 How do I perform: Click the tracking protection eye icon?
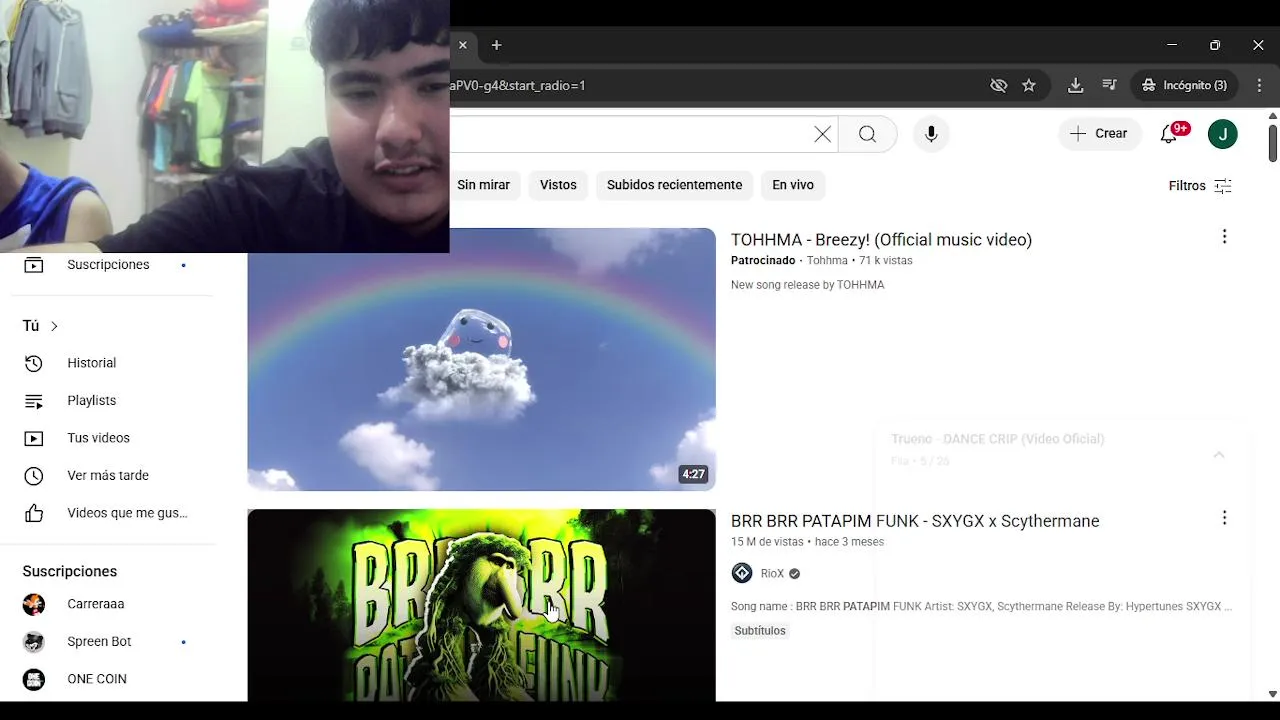coord(998,85)
